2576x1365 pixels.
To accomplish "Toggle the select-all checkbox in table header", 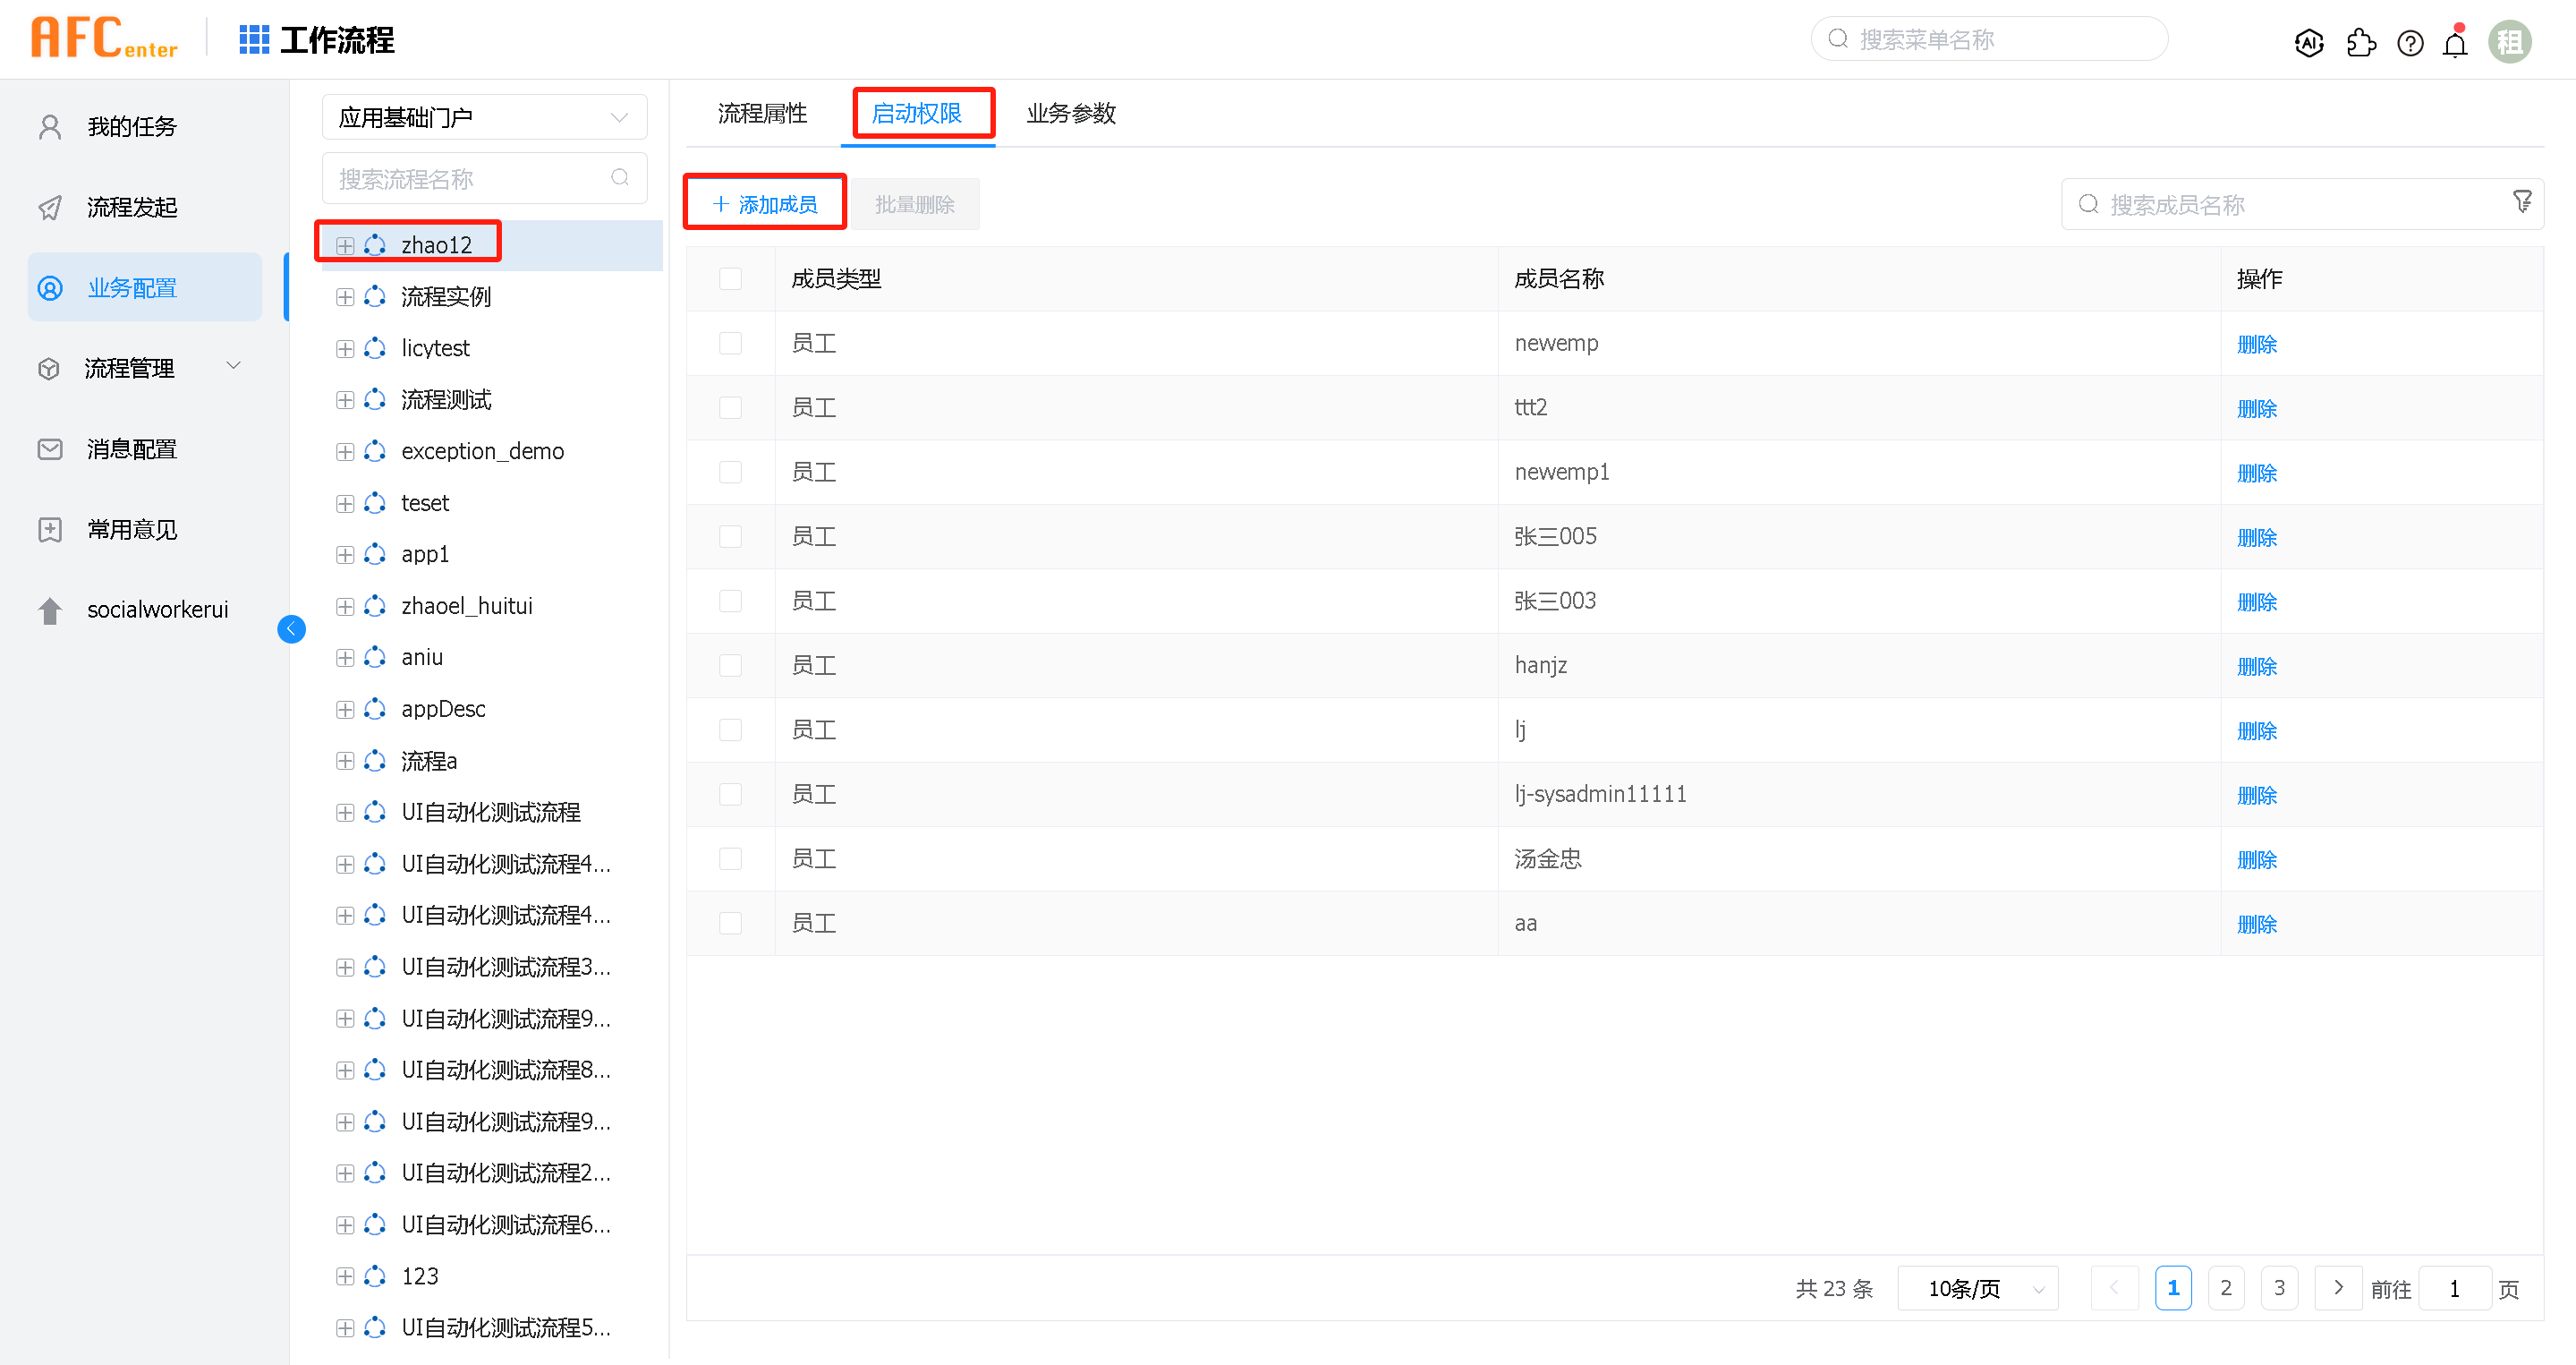I will pos(730,279).
